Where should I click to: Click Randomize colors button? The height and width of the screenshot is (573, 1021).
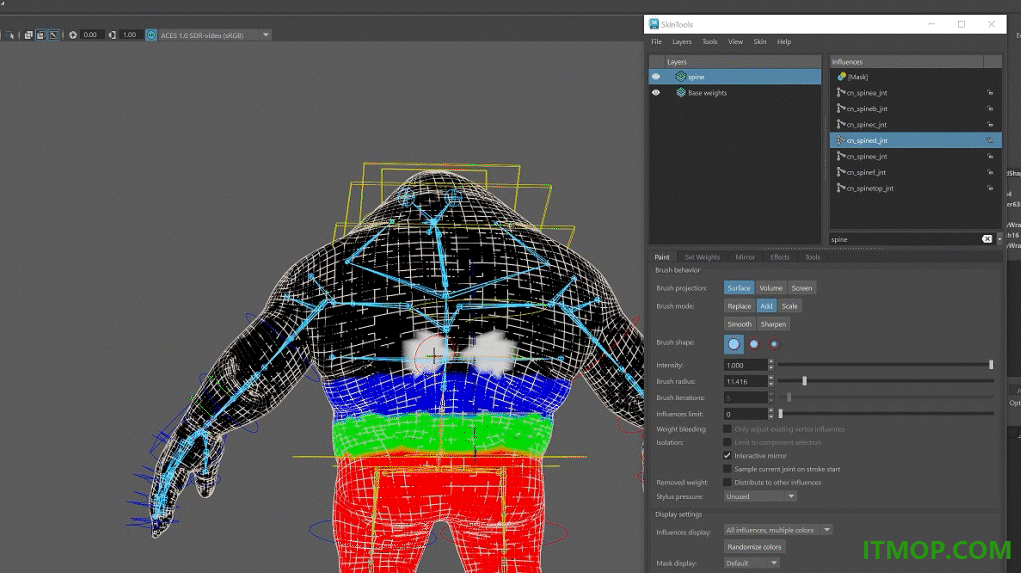tap(754, 547)
